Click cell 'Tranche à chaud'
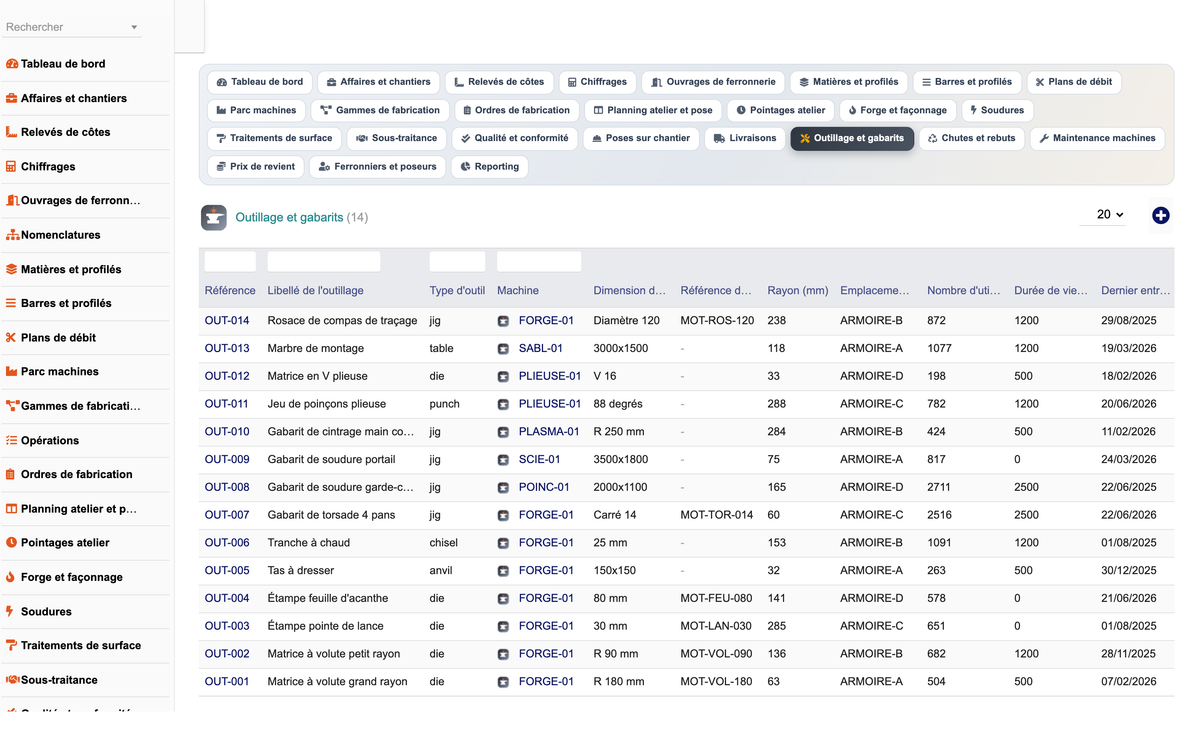Viewport: 1200px width, 743px height. (x=309, y=543)
